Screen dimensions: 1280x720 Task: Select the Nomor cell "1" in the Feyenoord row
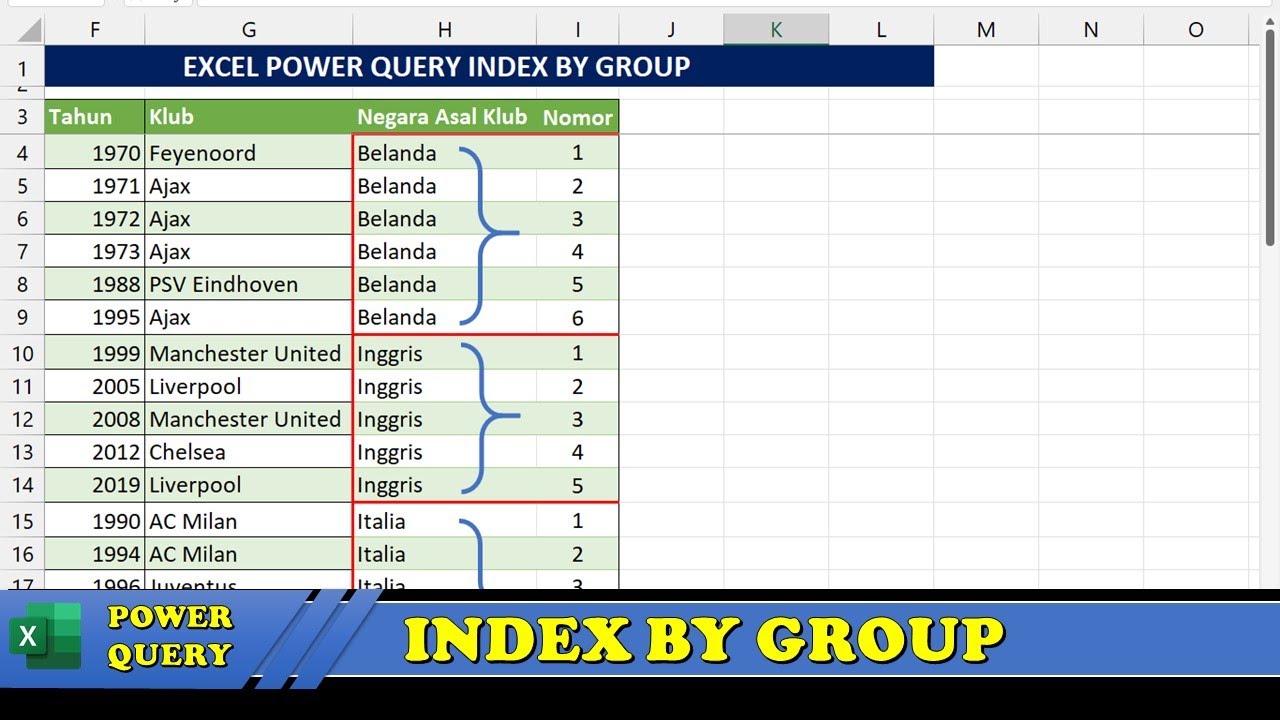tap(578, 153)
